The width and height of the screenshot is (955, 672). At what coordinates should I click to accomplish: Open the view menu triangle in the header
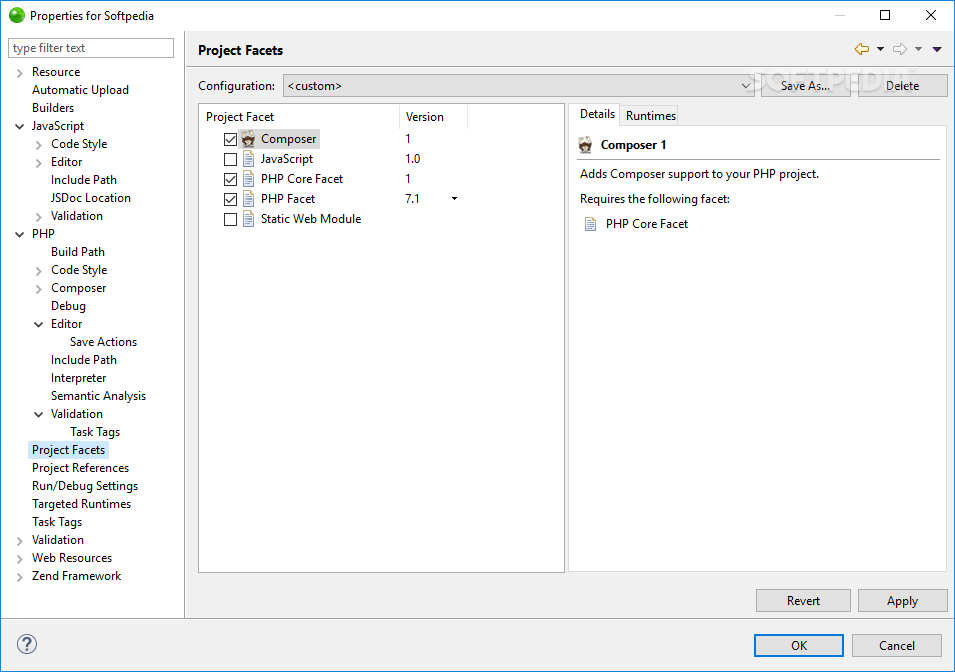click(x=937, y=49)
